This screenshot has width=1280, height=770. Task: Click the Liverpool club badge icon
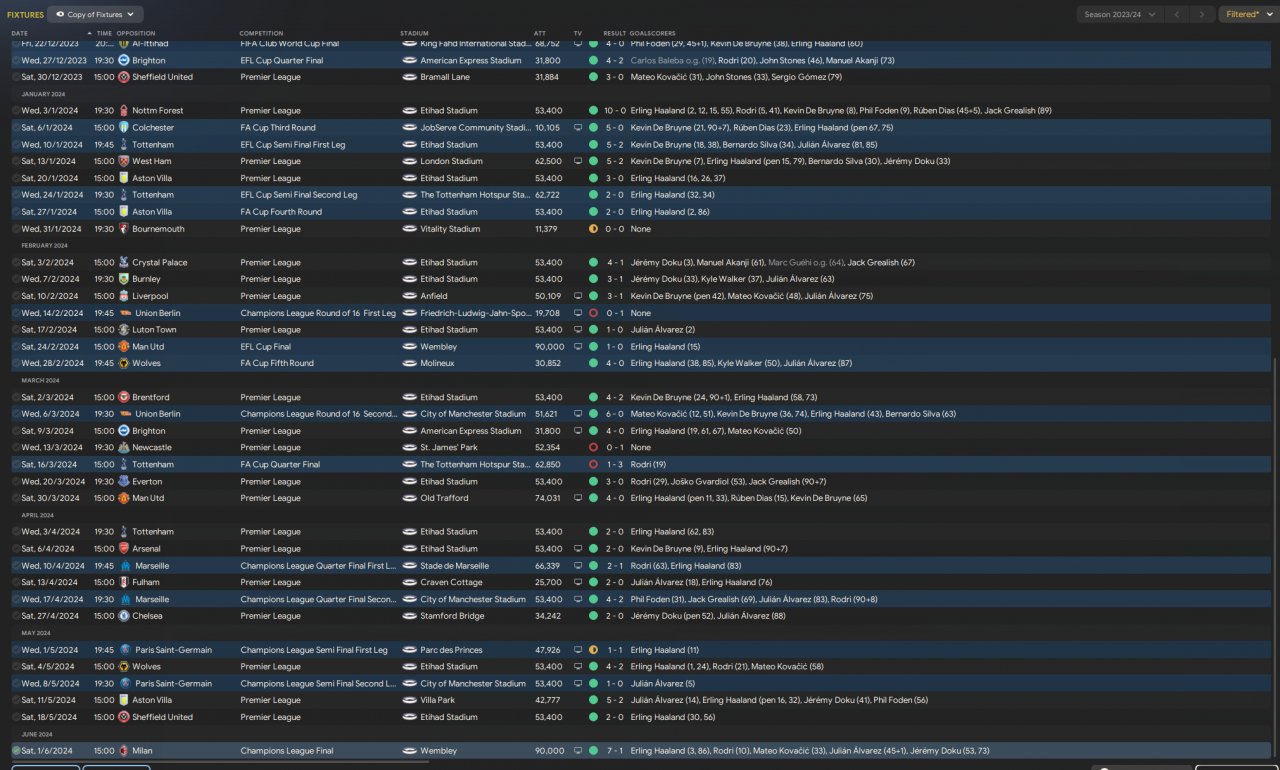click(124, 296)
